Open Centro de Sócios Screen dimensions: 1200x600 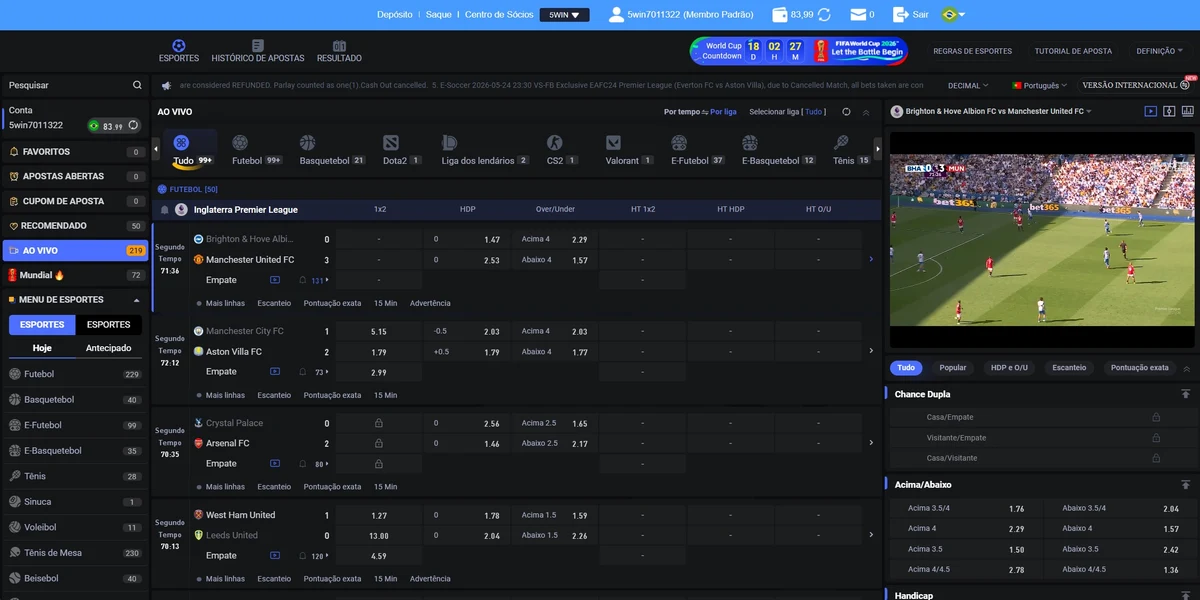(x=499, y=15)
